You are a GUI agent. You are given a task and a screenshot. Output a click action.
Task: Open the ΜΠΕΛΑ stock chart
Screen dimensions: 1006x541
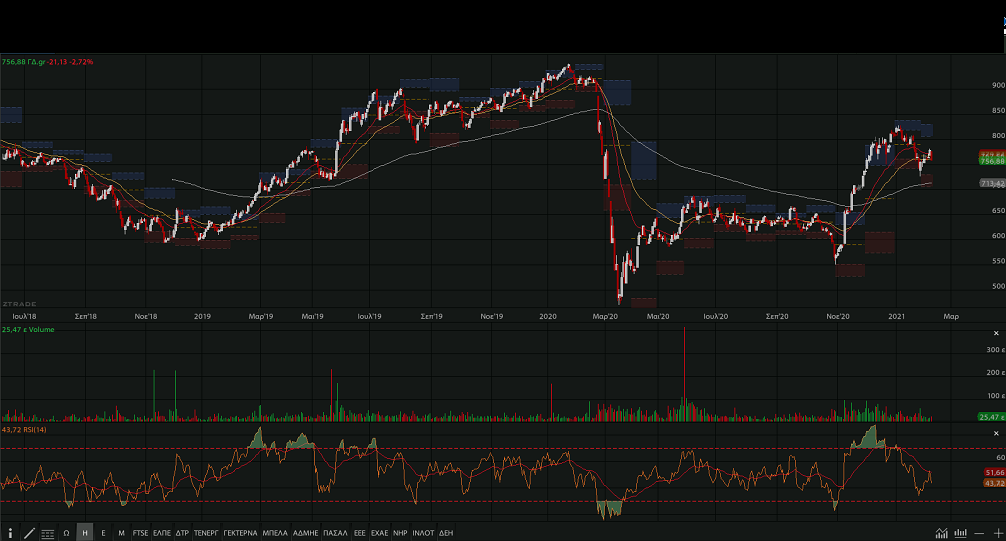tap(275, 533)
